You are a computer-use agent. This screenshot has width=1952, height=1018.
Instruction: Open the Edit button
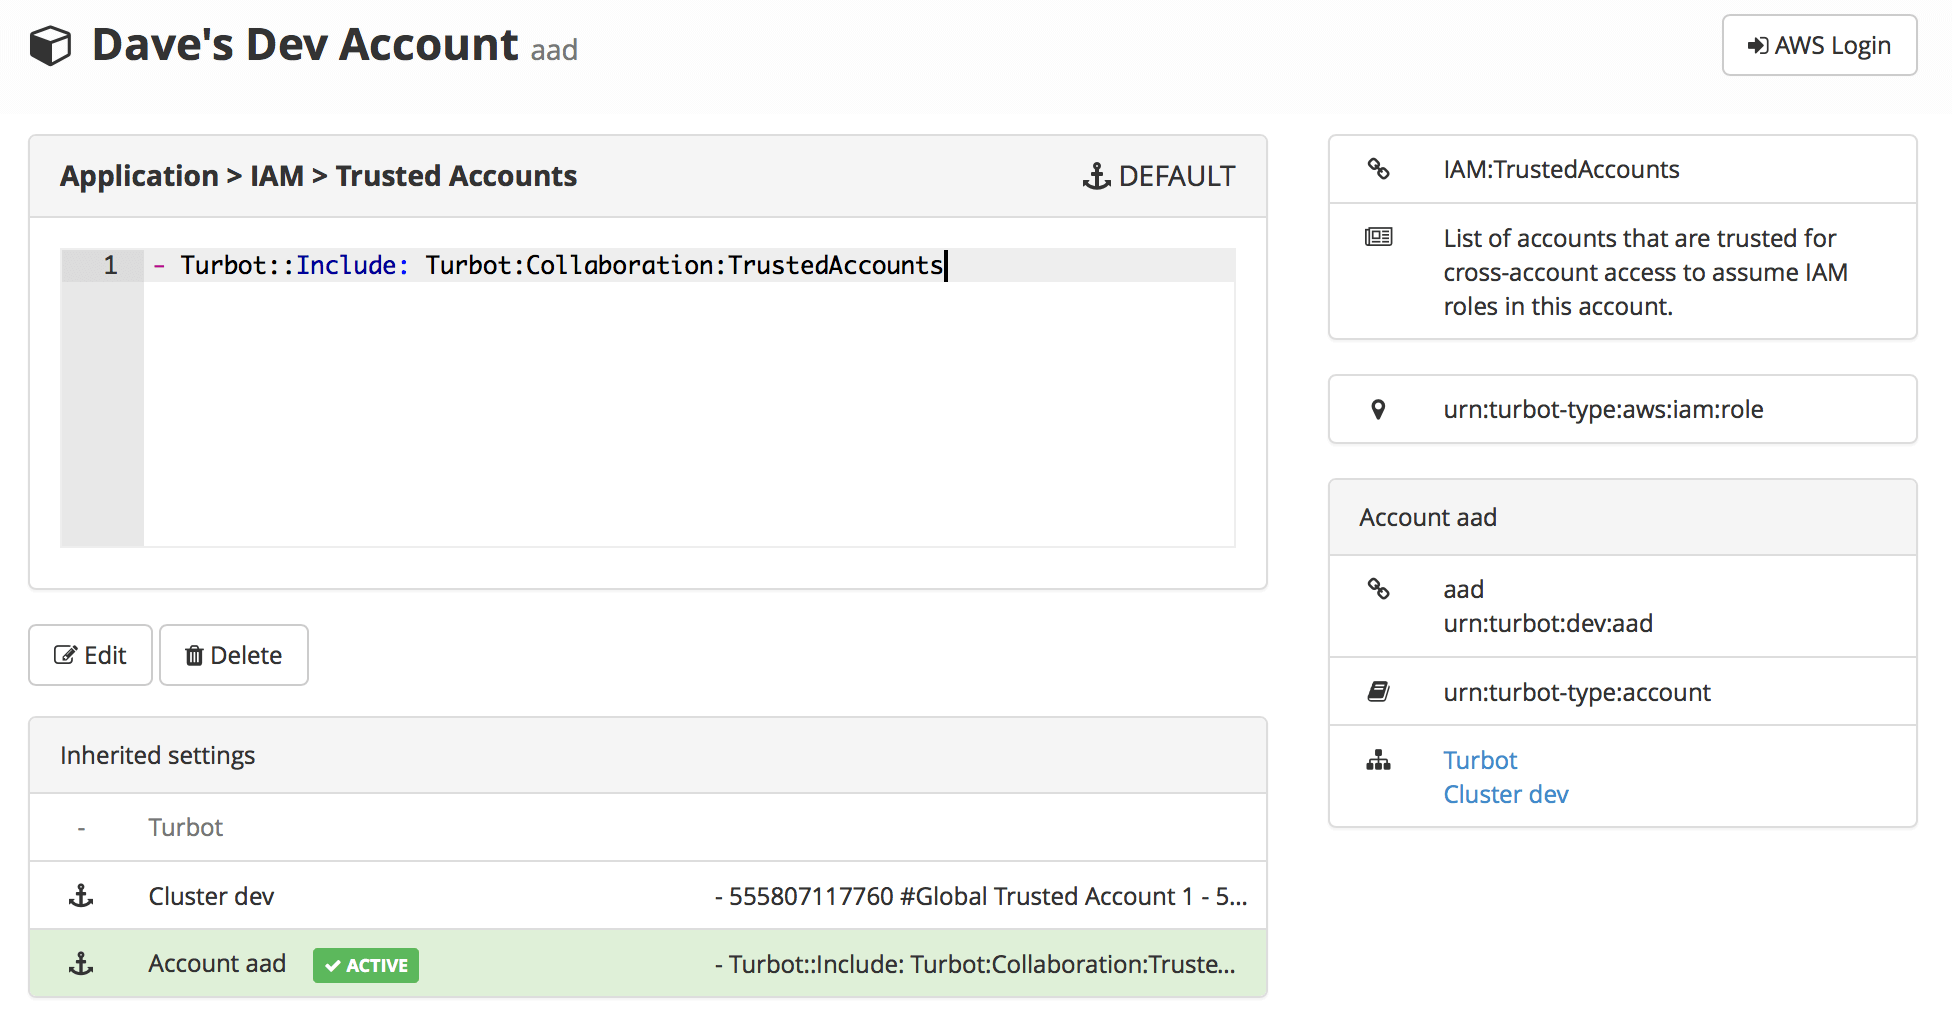pos(90,655)
